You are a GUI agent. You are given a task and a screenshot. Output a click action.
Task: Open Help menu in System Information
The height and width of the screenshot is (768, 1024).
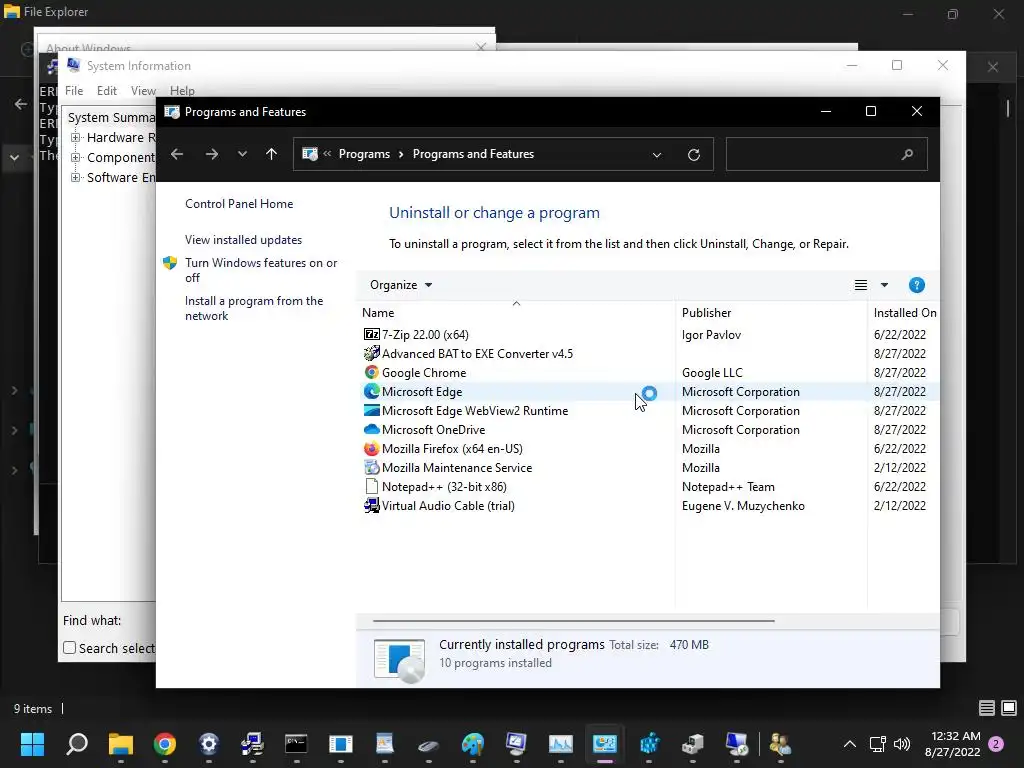point(182,91)
